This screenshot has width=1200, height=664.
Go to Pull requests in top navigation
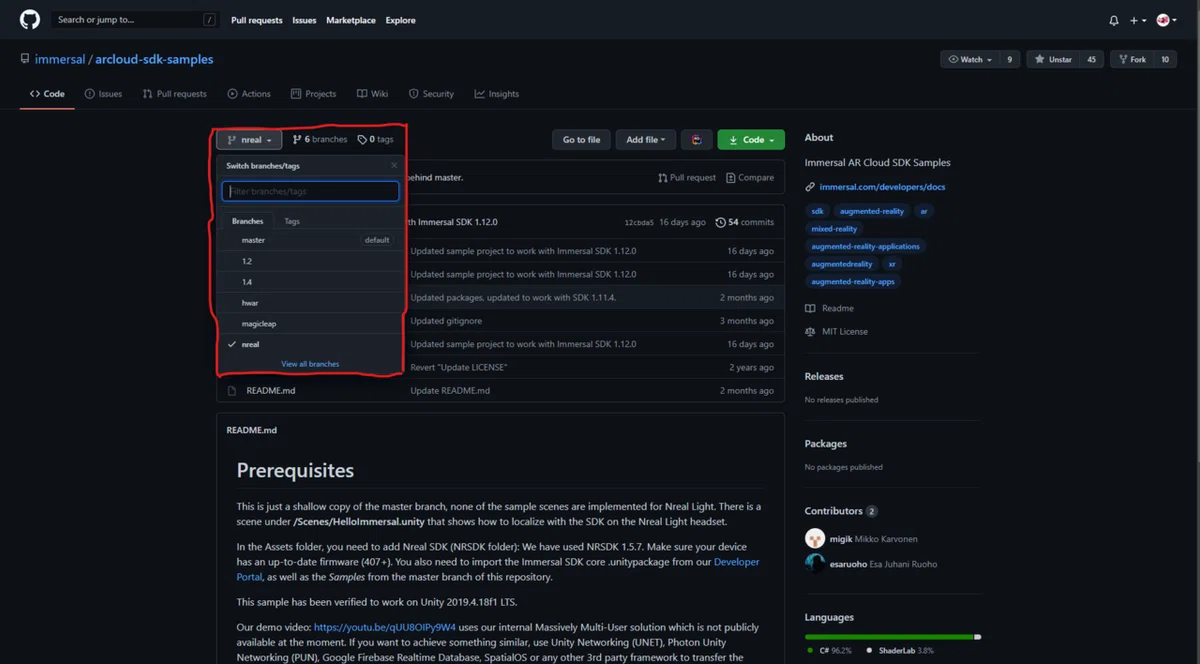pos(257,20)
